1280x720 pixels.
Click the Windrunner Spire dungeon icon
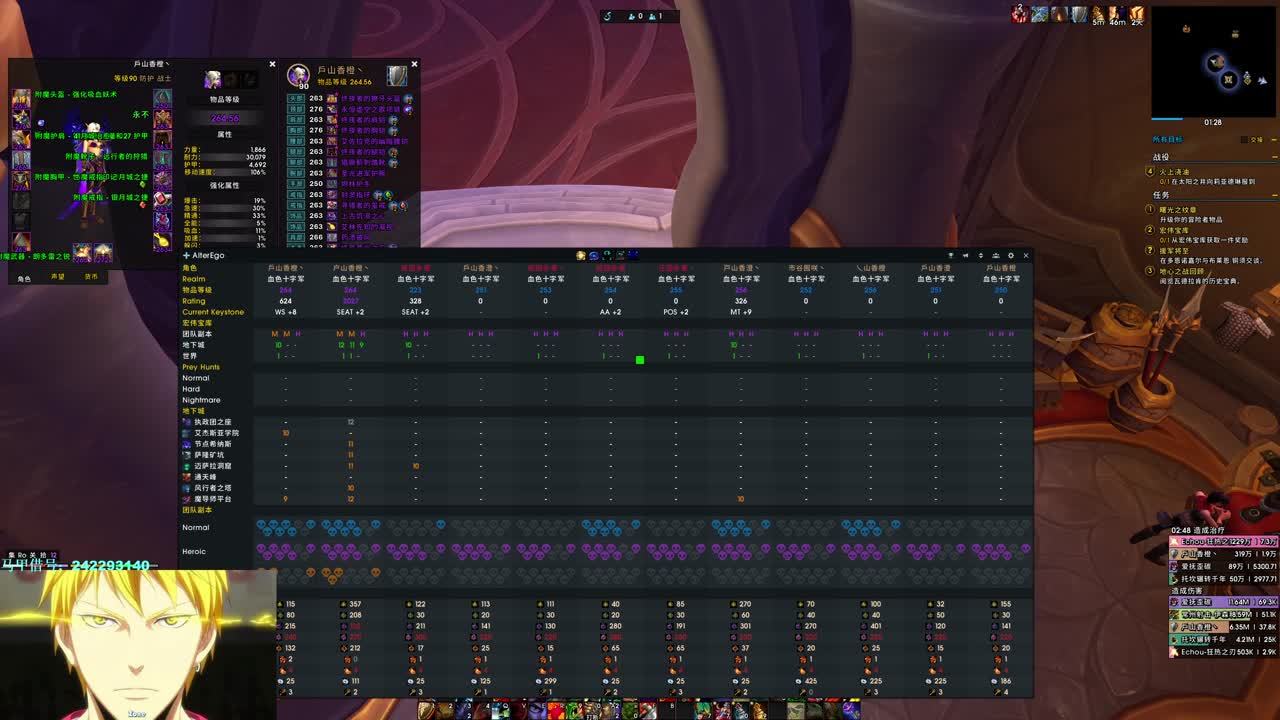point(186,488)
